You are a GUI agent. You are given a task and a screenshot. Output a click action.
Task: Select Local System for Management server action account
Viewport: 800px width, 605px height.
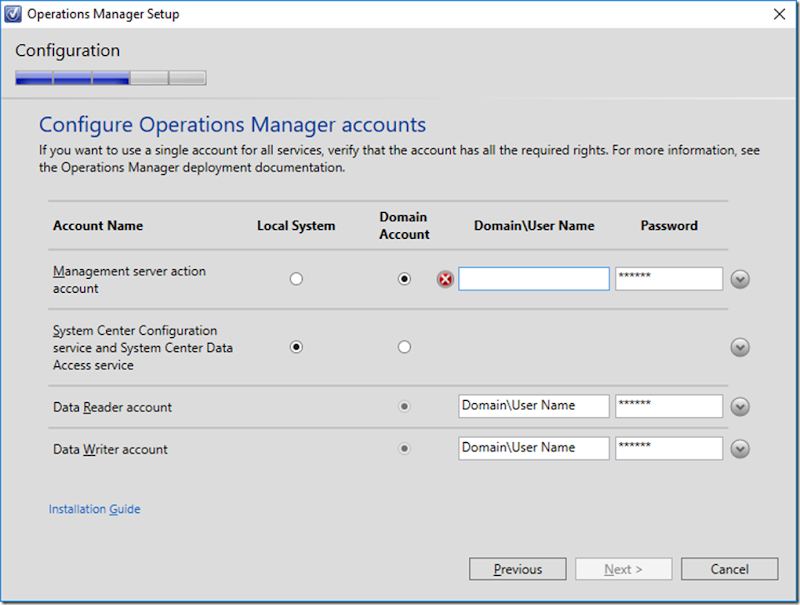pos(296,279)
